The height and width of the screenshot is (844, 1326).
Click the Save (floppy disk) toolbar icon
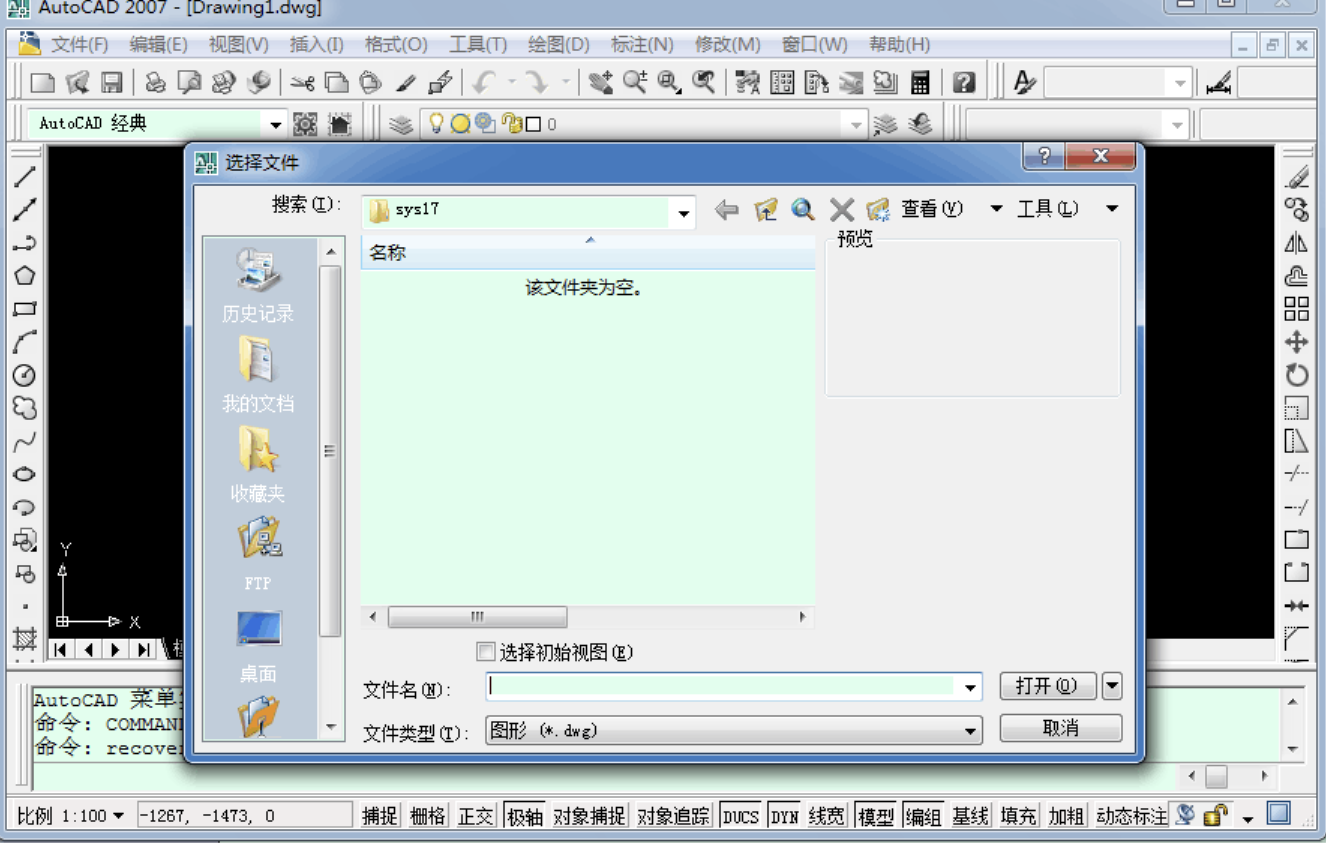point(111,82)
